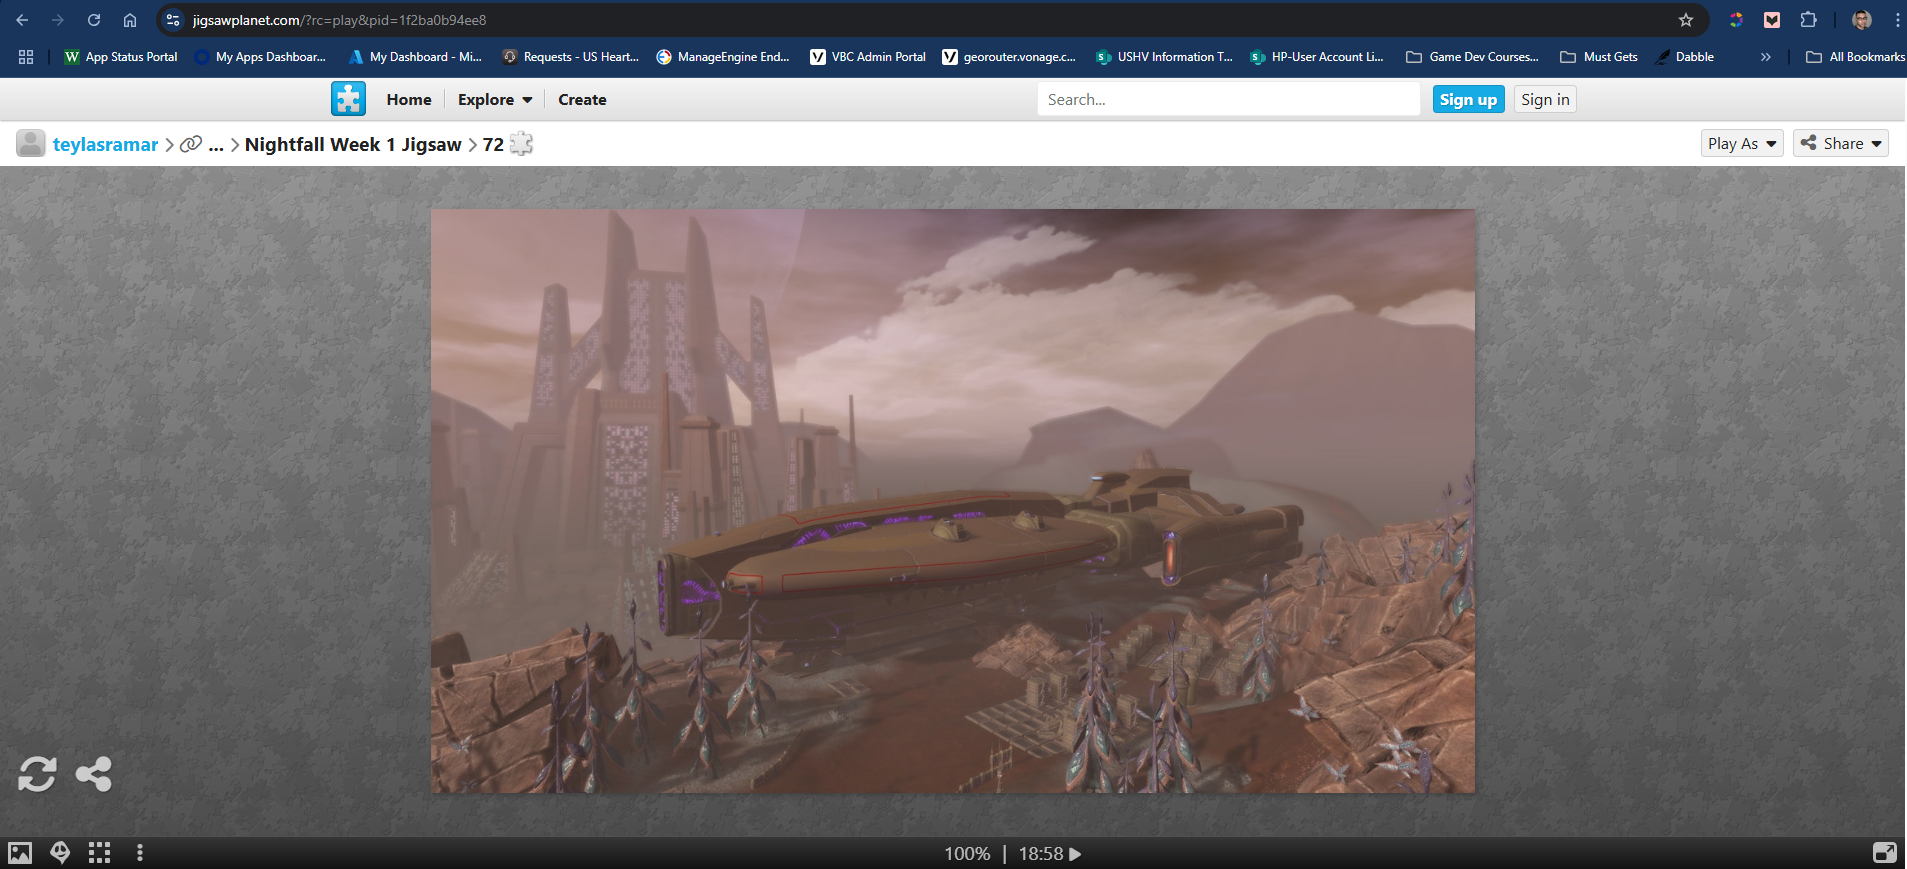Open the USHV Information T... bookmark

tap(1164, 57)
